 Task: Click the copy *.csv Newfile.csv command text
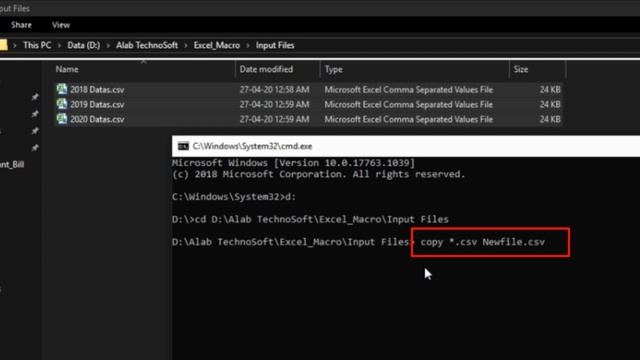click(482, 242)
